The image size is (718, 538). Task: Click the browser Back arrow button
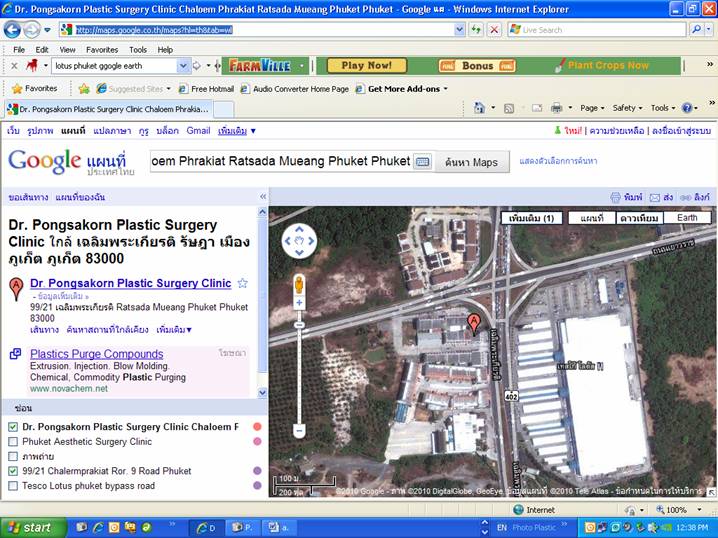pos(12,30)
